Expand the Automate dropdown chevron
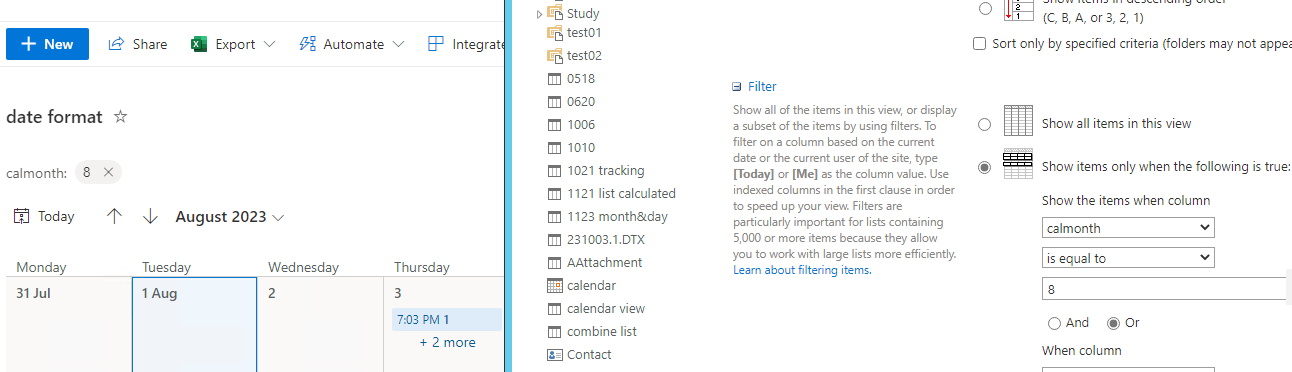This screenshot has width=1292, height=372. tap(398, 44)
